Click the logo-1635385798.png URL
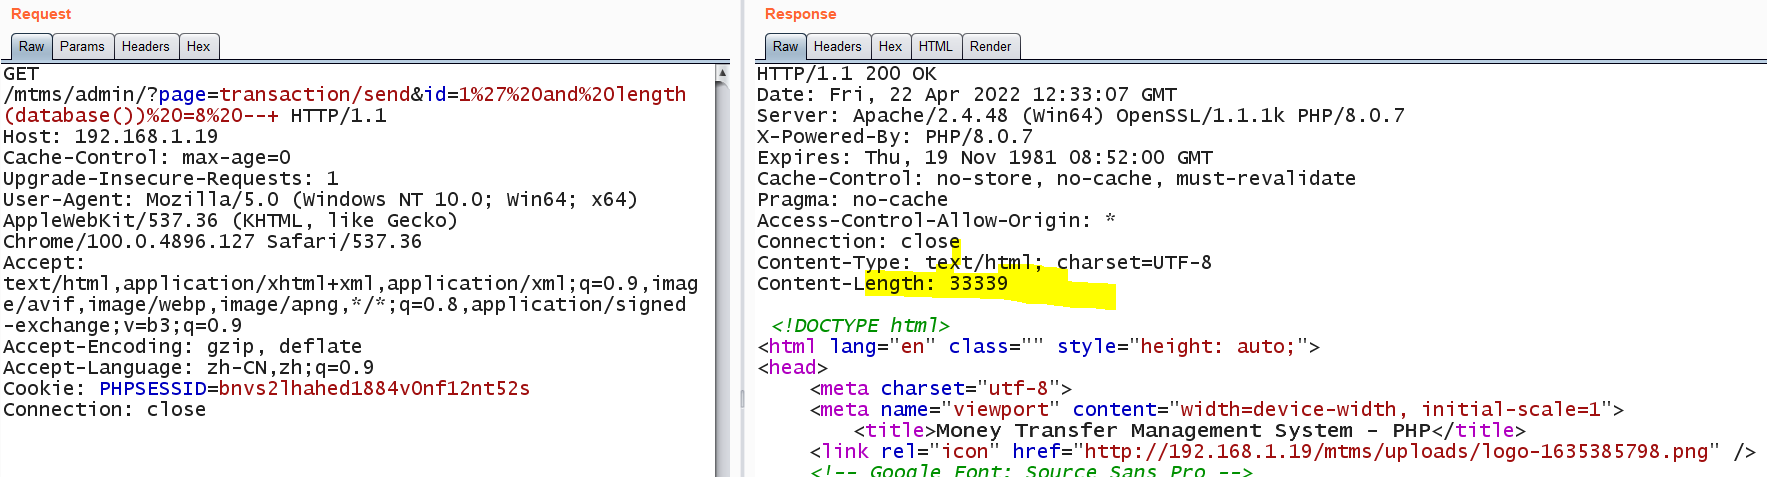The image size is (1767, 477). point(1397,452)
